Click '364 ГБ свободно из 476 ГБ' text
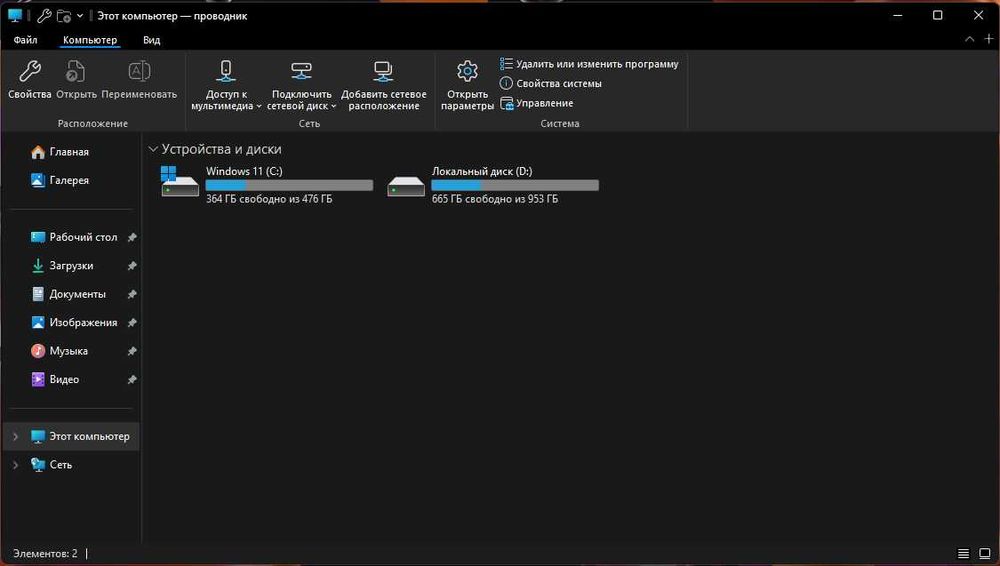1000x566 pixels. pos(269,199)
